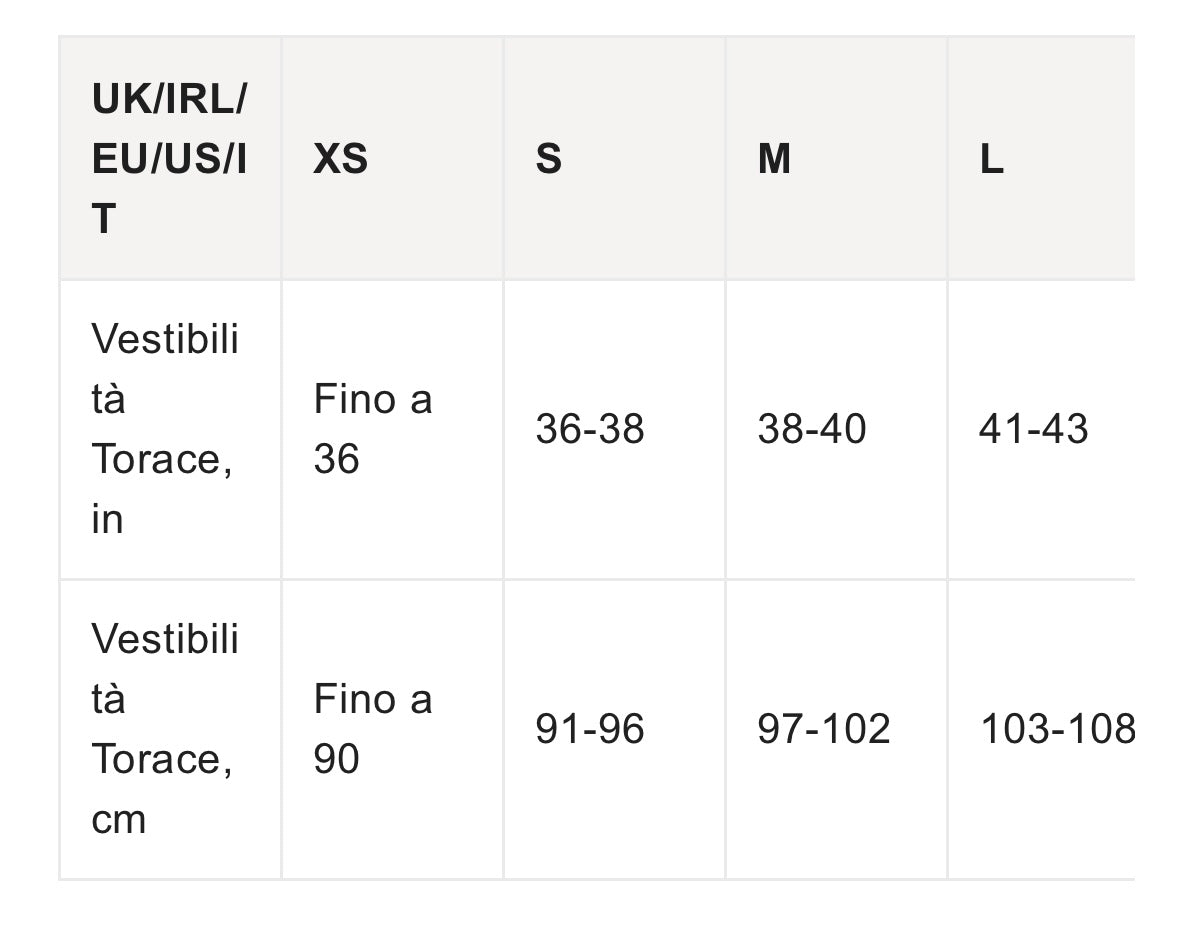This screenshot has height=932, width=1197.
Task: Click the UK/IRL/EU/US/IT header cell
Action: tap(169, 158)
